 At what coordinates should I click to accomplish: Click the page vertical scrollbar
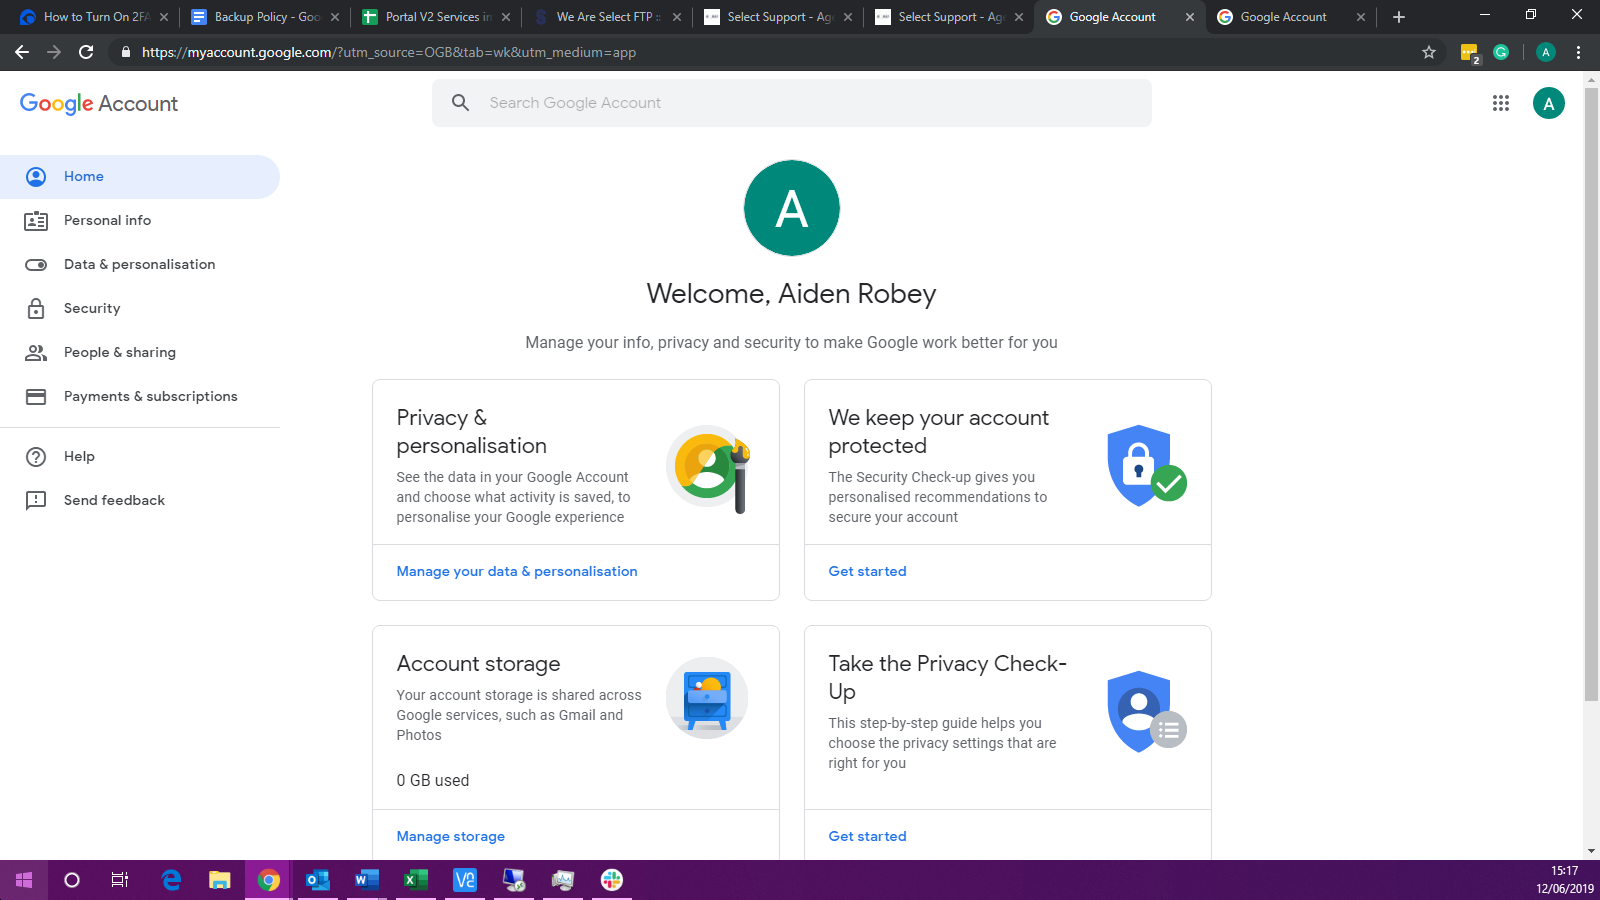(1591, 395)
